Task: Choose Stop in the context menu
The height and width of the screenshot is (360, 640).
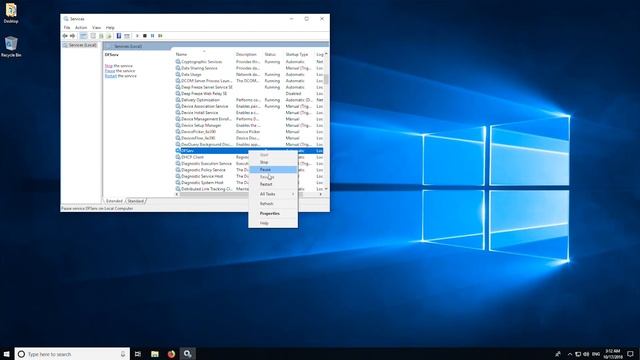Action: pos(273,162)
